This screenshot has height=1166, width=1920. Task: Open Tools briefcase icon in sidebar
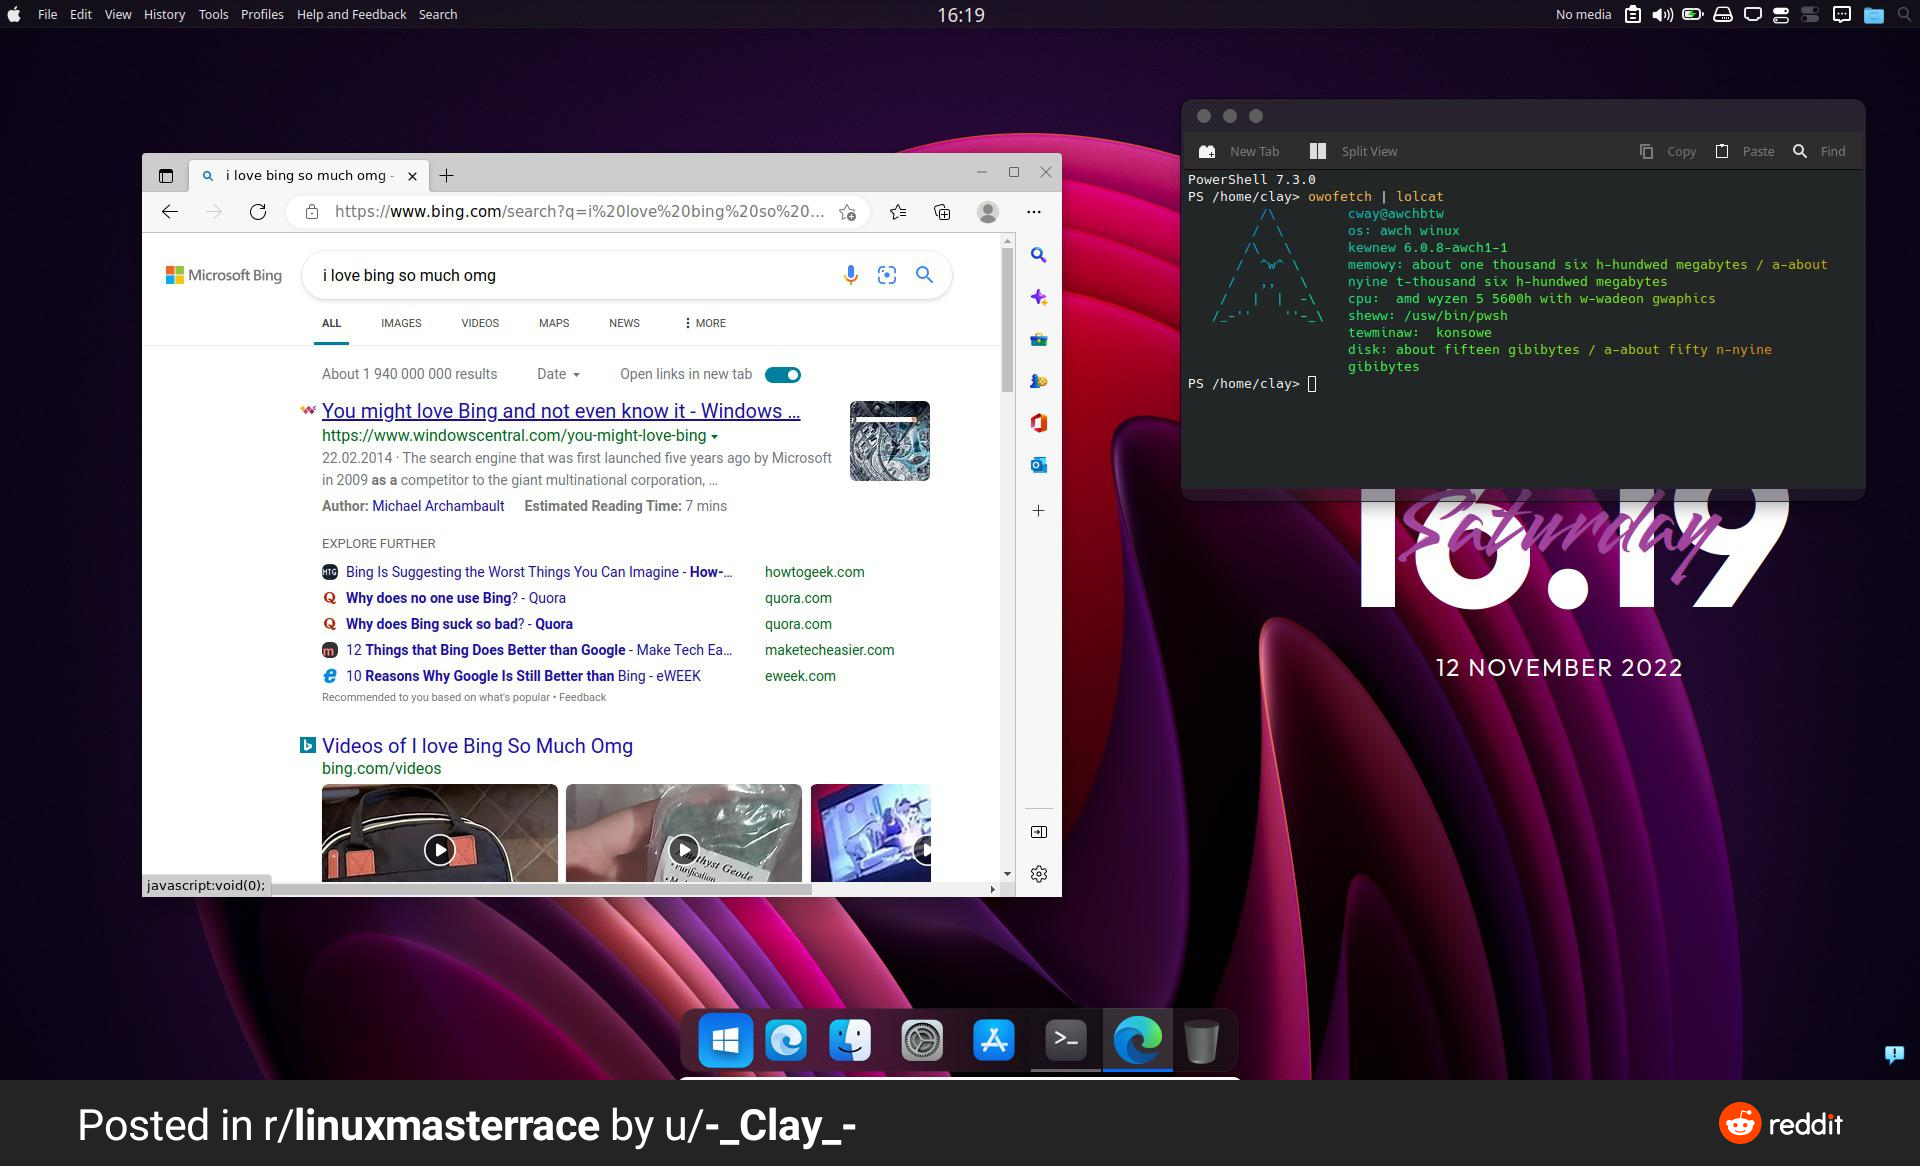pos(1039,340)
